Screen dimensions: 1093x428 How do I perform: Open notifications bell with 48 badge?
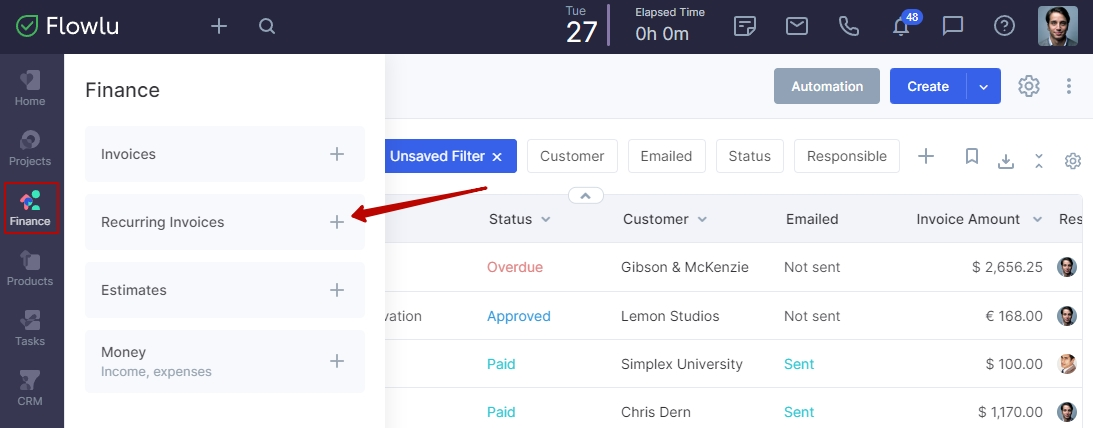(902, 25)
